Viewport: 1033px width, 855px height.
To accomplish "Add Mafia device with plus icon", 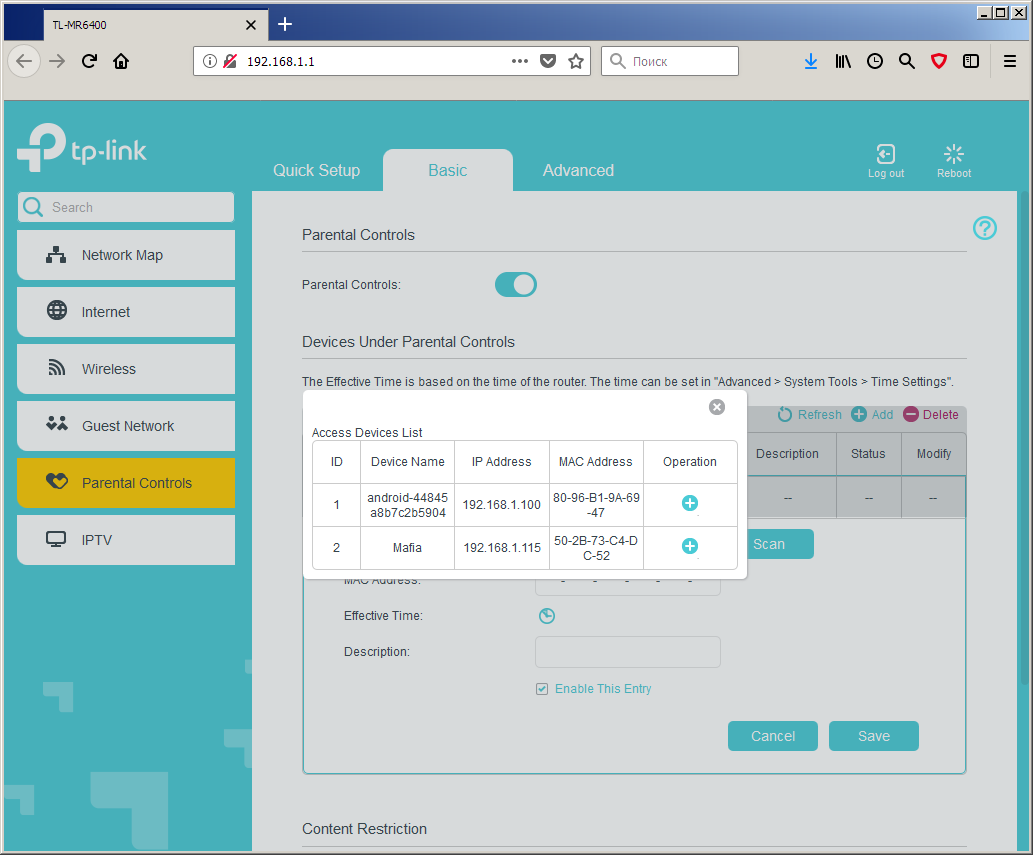I will pyautogui.click(x=690, y=546).
